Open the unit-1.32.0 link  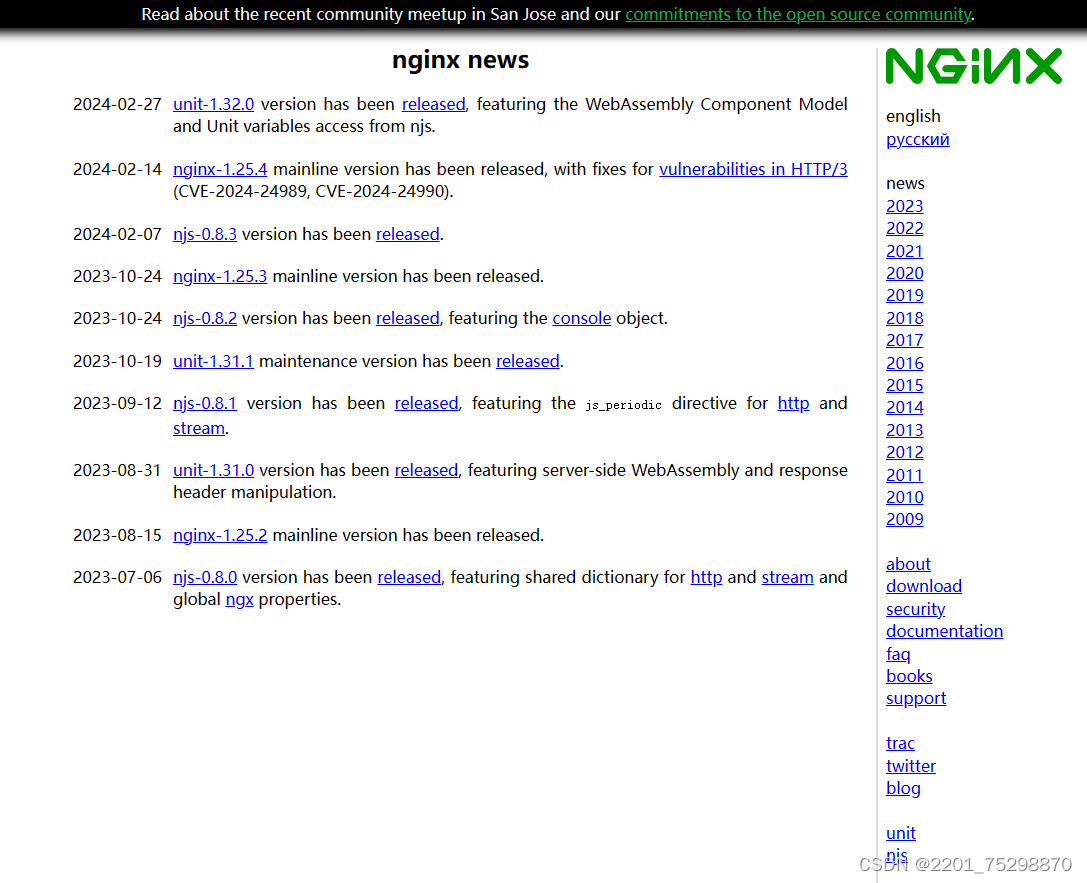point(214,104)
